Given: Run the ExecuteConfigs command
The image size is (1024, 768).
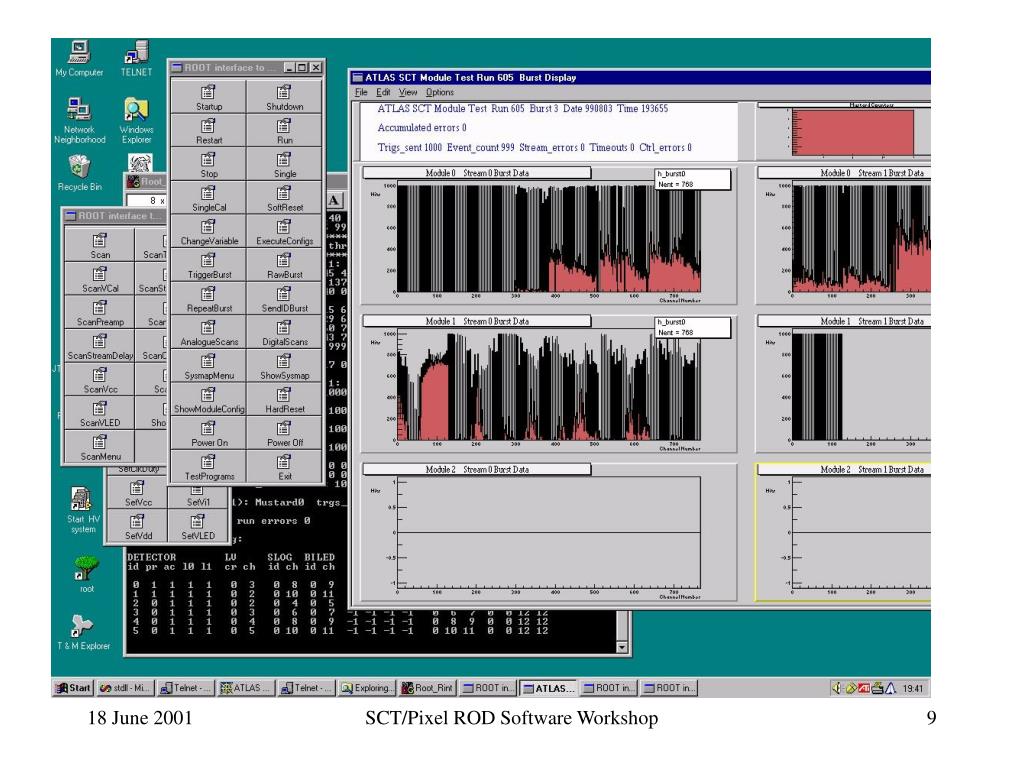Looking at the screenshot, I should [x=284, y=231].
